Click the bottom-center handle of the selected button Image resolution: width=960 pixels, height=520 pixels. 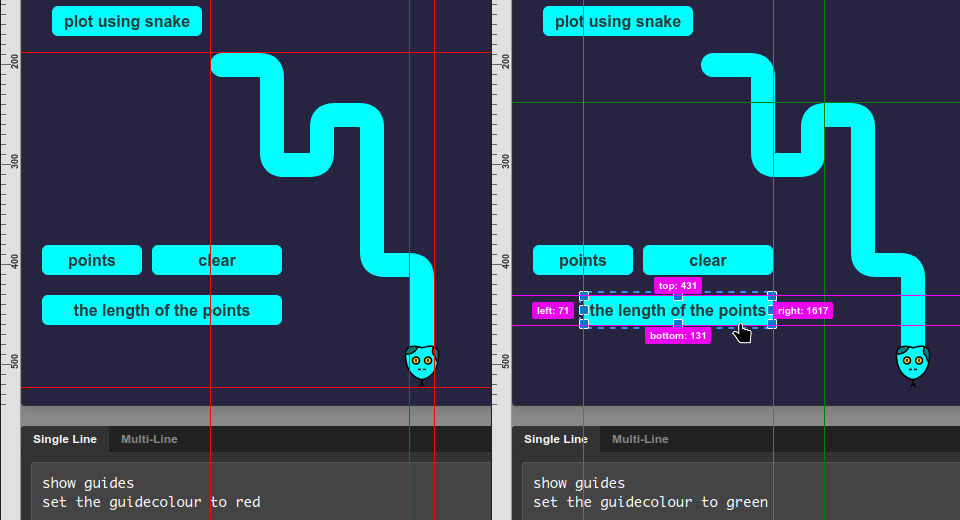[x=678, y=324]
